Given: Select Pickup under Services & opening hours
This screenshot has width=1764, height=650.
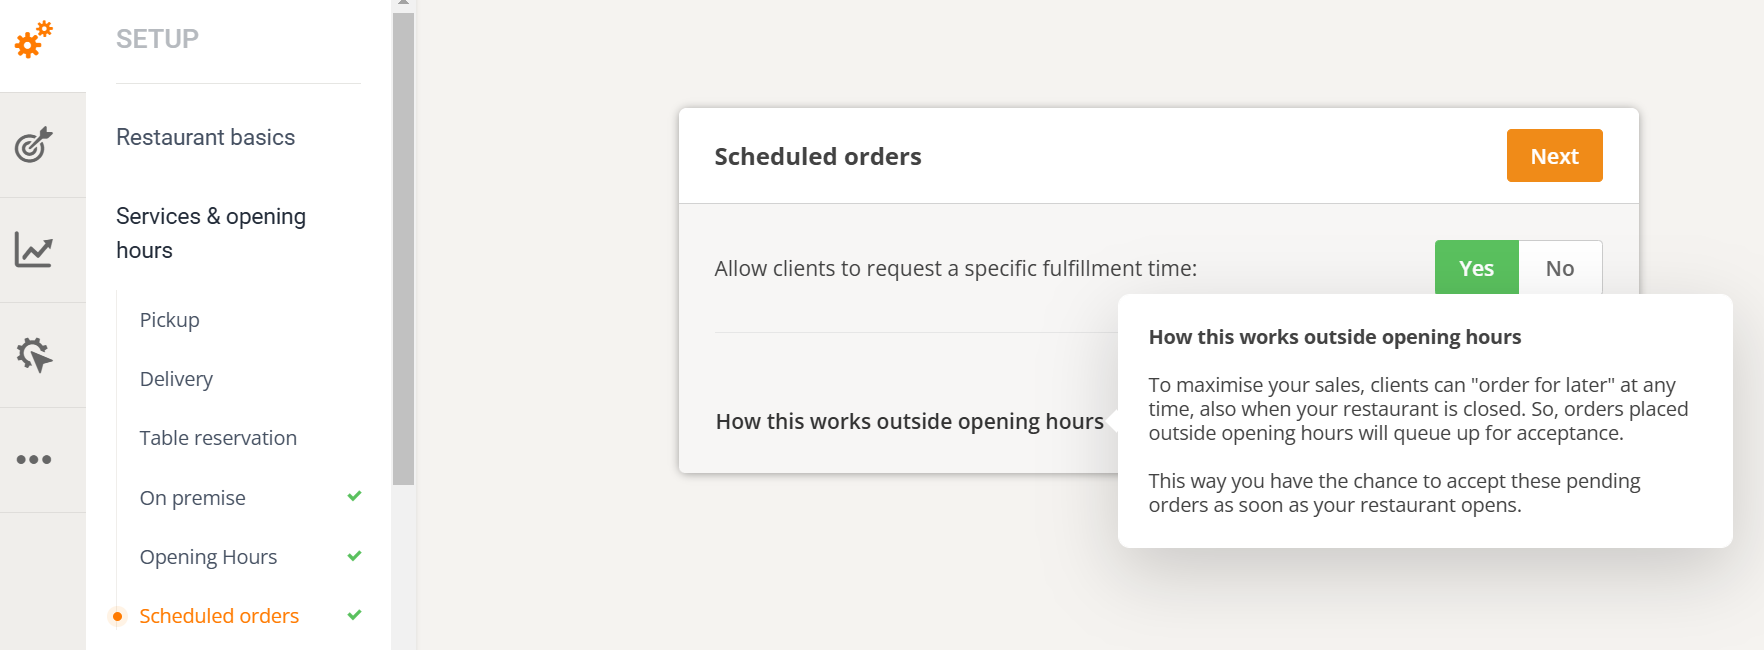Looking at the screenshot, I should click(169, 320).
